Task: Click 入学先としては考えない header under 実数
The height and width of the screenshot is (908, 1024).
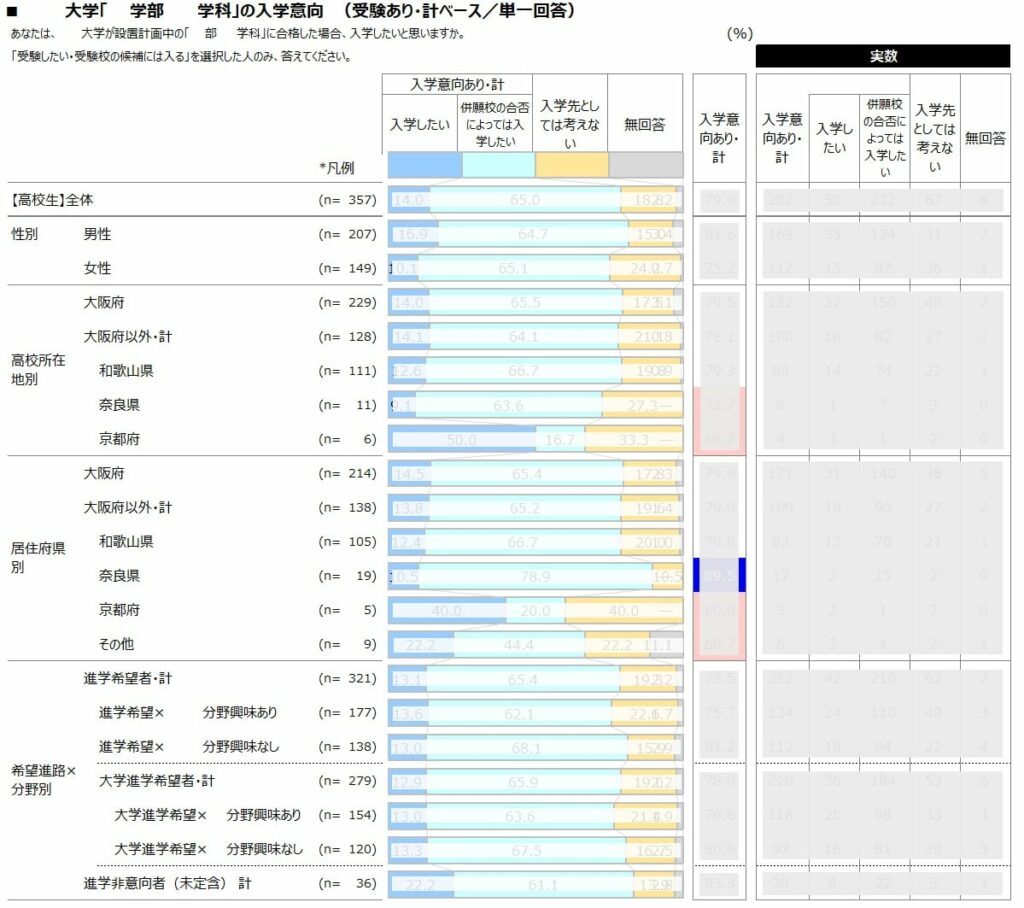Action: [935, 138]
